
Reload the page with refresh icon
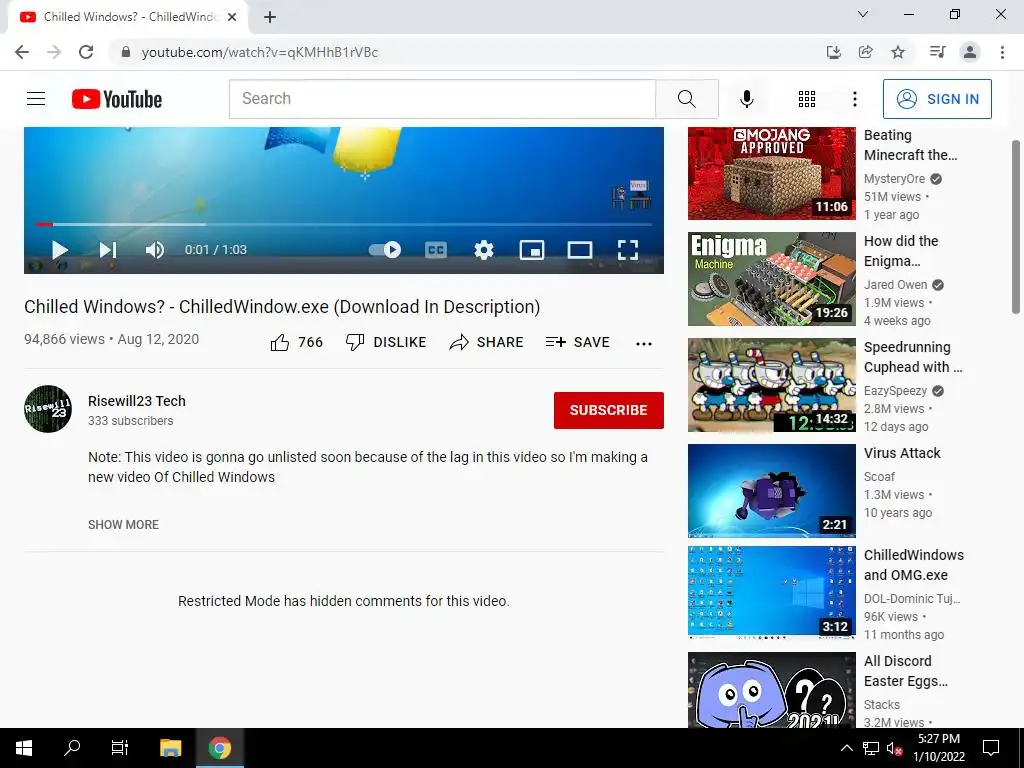pos(86,52)
